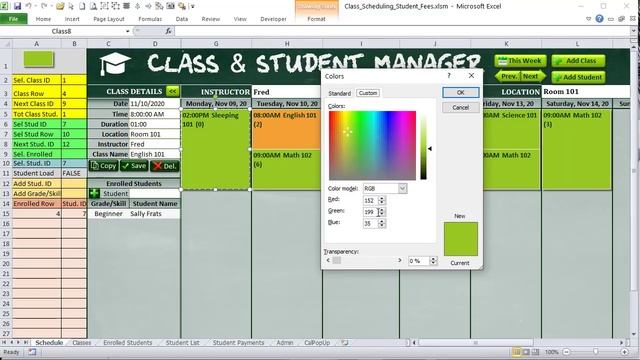This screenshot has height=360, width=640.
Task: Click the Blue value spinner
Action: click(382, 223)
